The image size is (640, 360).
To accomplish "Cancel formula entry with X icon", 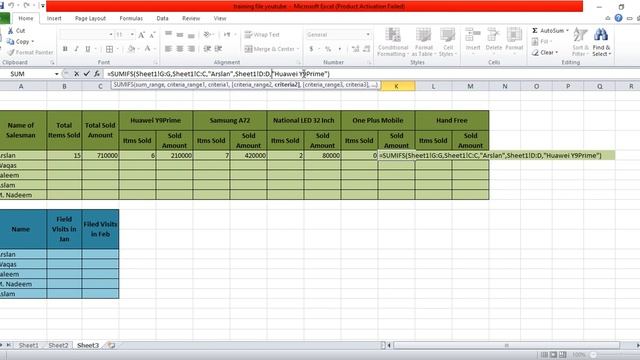I will [x=76, y=74].
